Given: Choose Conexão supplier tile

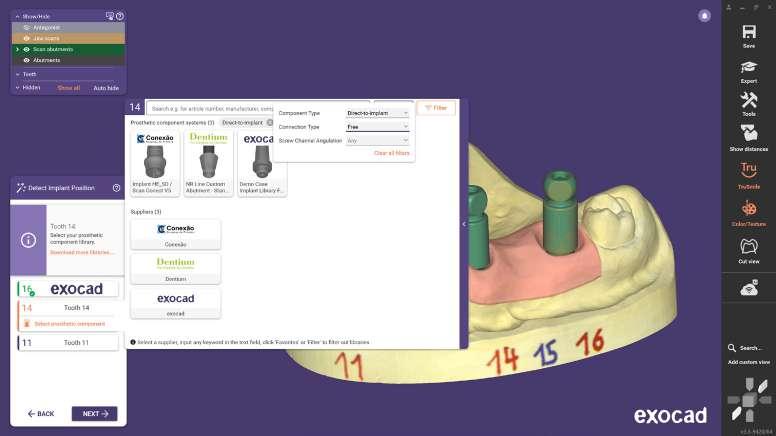Looking at the screenshot, I should point(176,234).
